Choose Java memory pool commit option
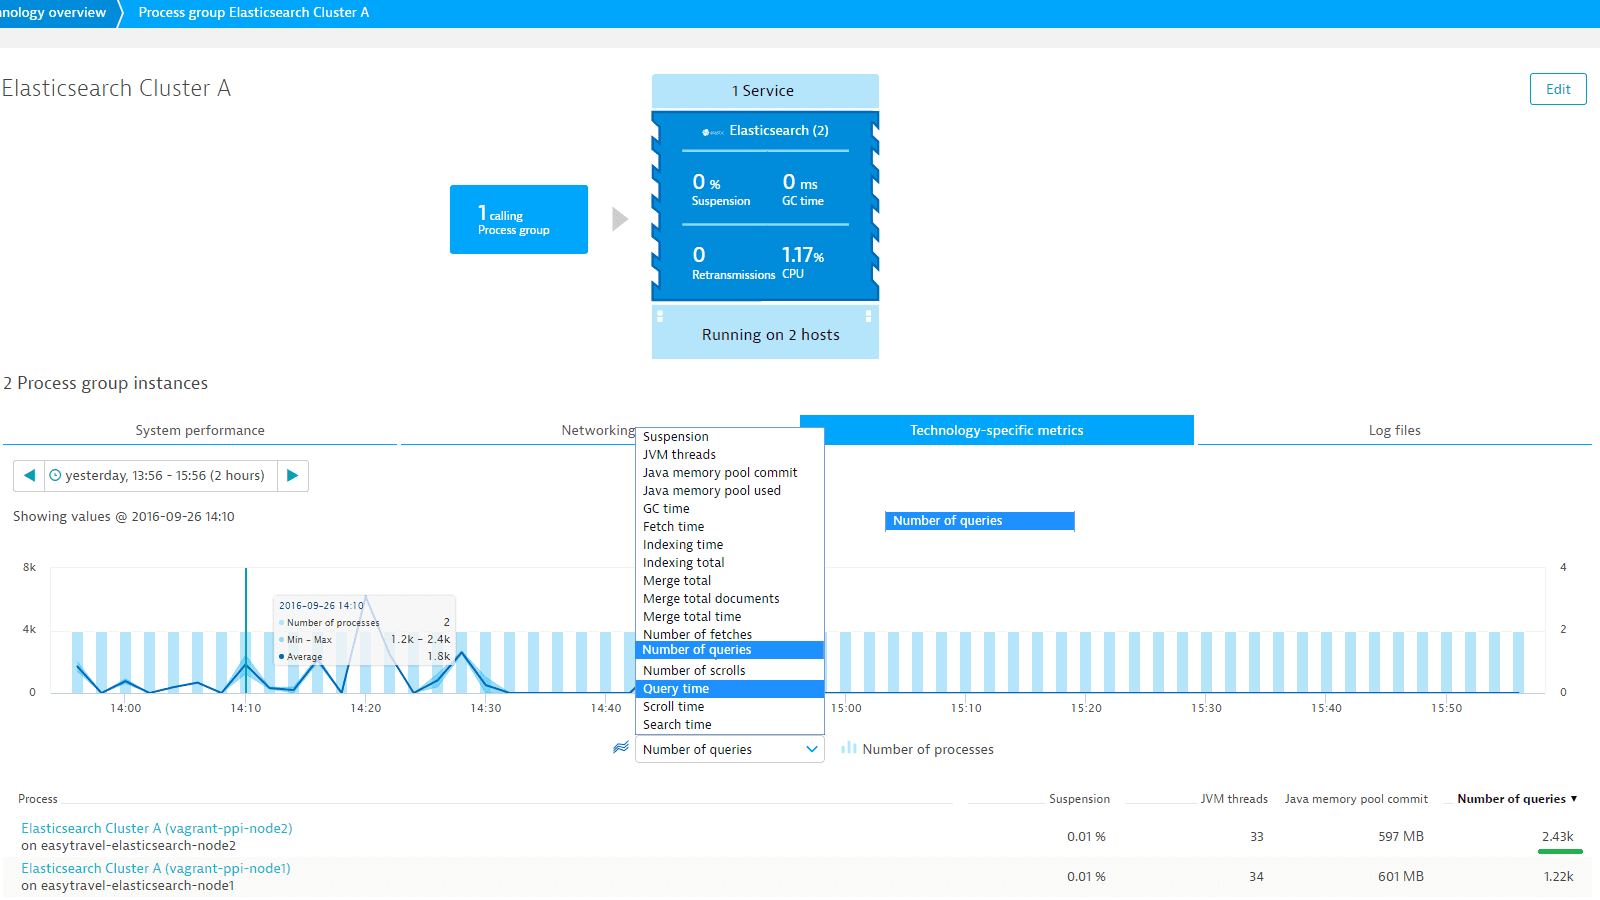 point(730,473)
